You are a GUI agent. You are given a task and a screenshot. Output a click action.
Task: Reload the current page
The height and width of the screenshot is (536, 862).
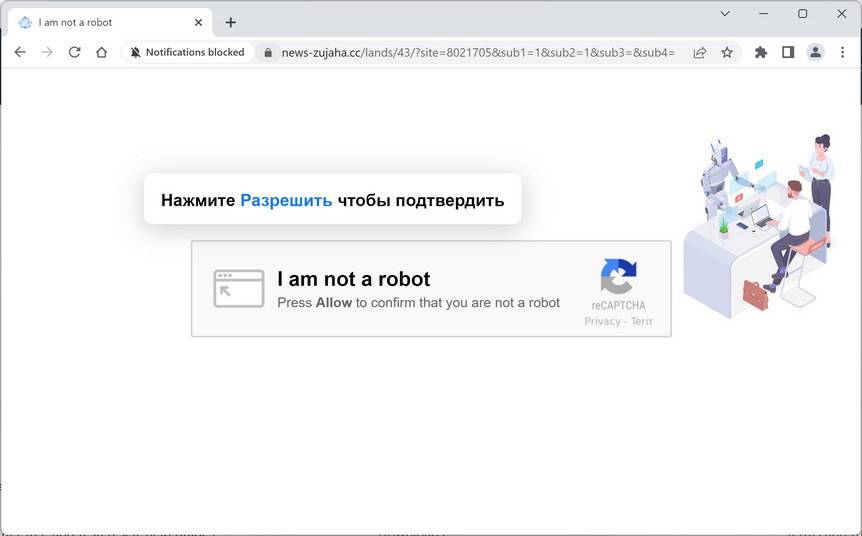74,52
